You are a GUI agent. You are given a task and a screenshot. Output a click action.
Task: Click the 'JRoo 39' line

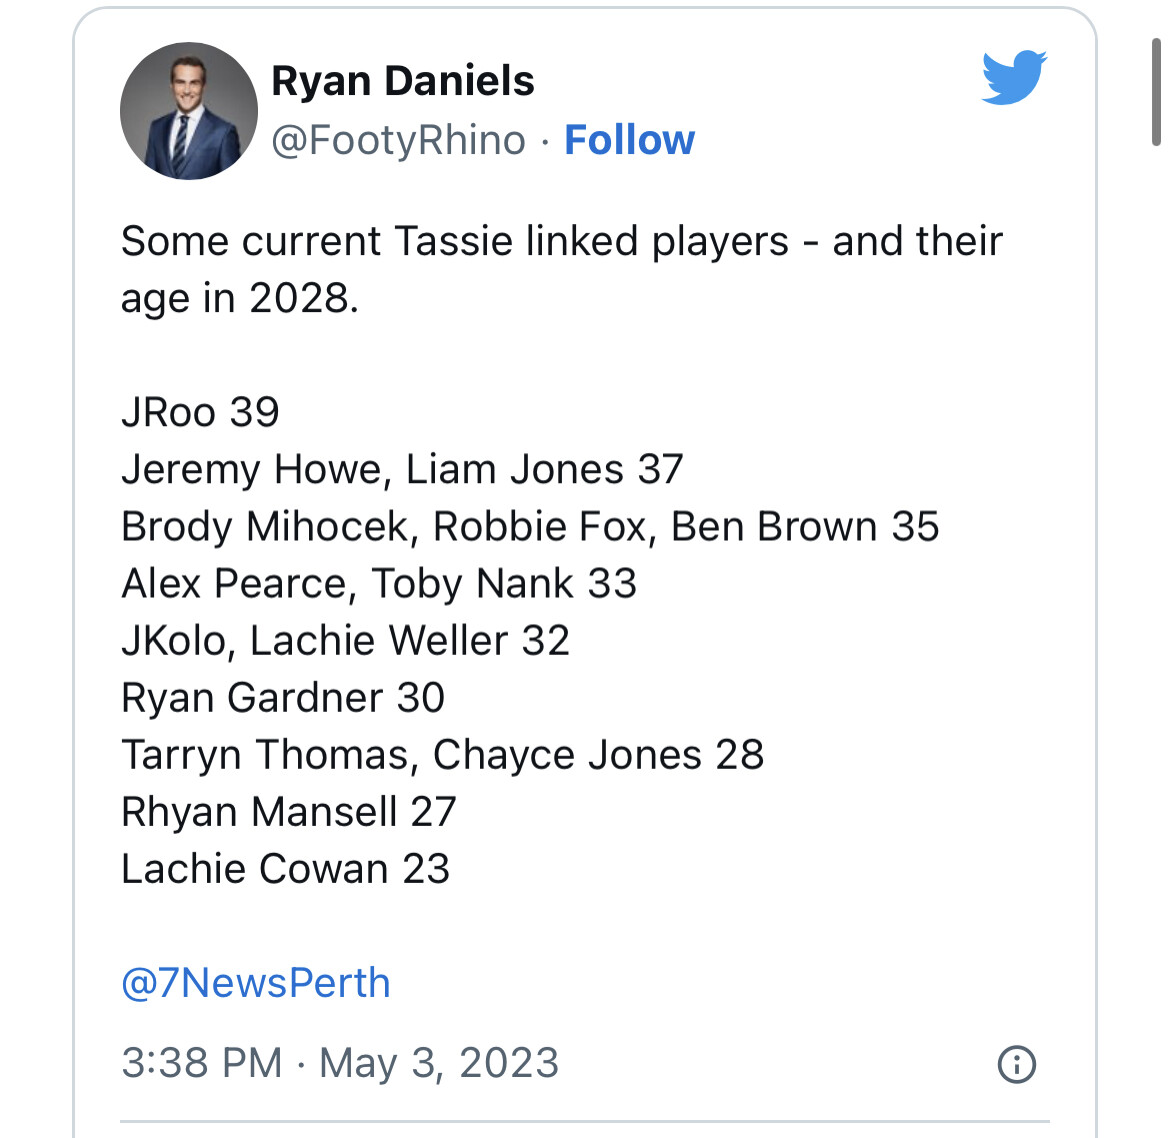201,412
